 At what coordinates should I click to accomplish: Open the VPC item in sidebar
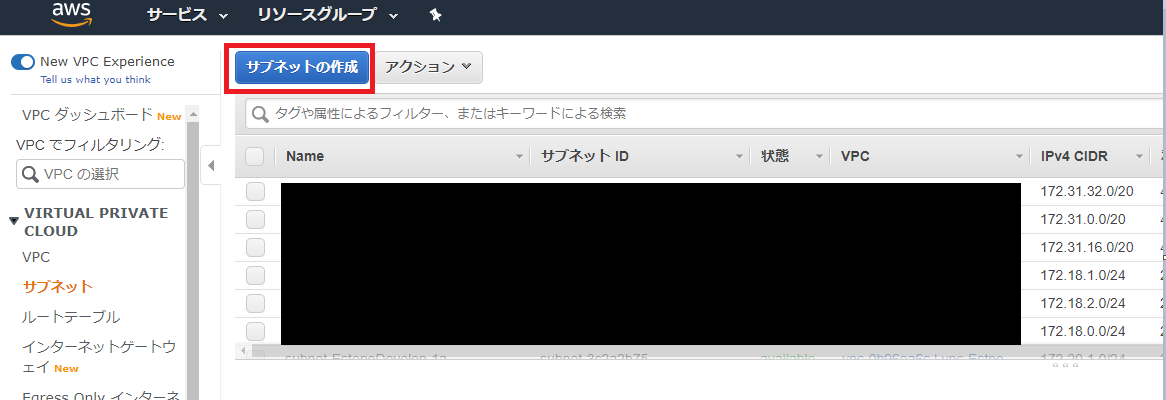(36, 257)
